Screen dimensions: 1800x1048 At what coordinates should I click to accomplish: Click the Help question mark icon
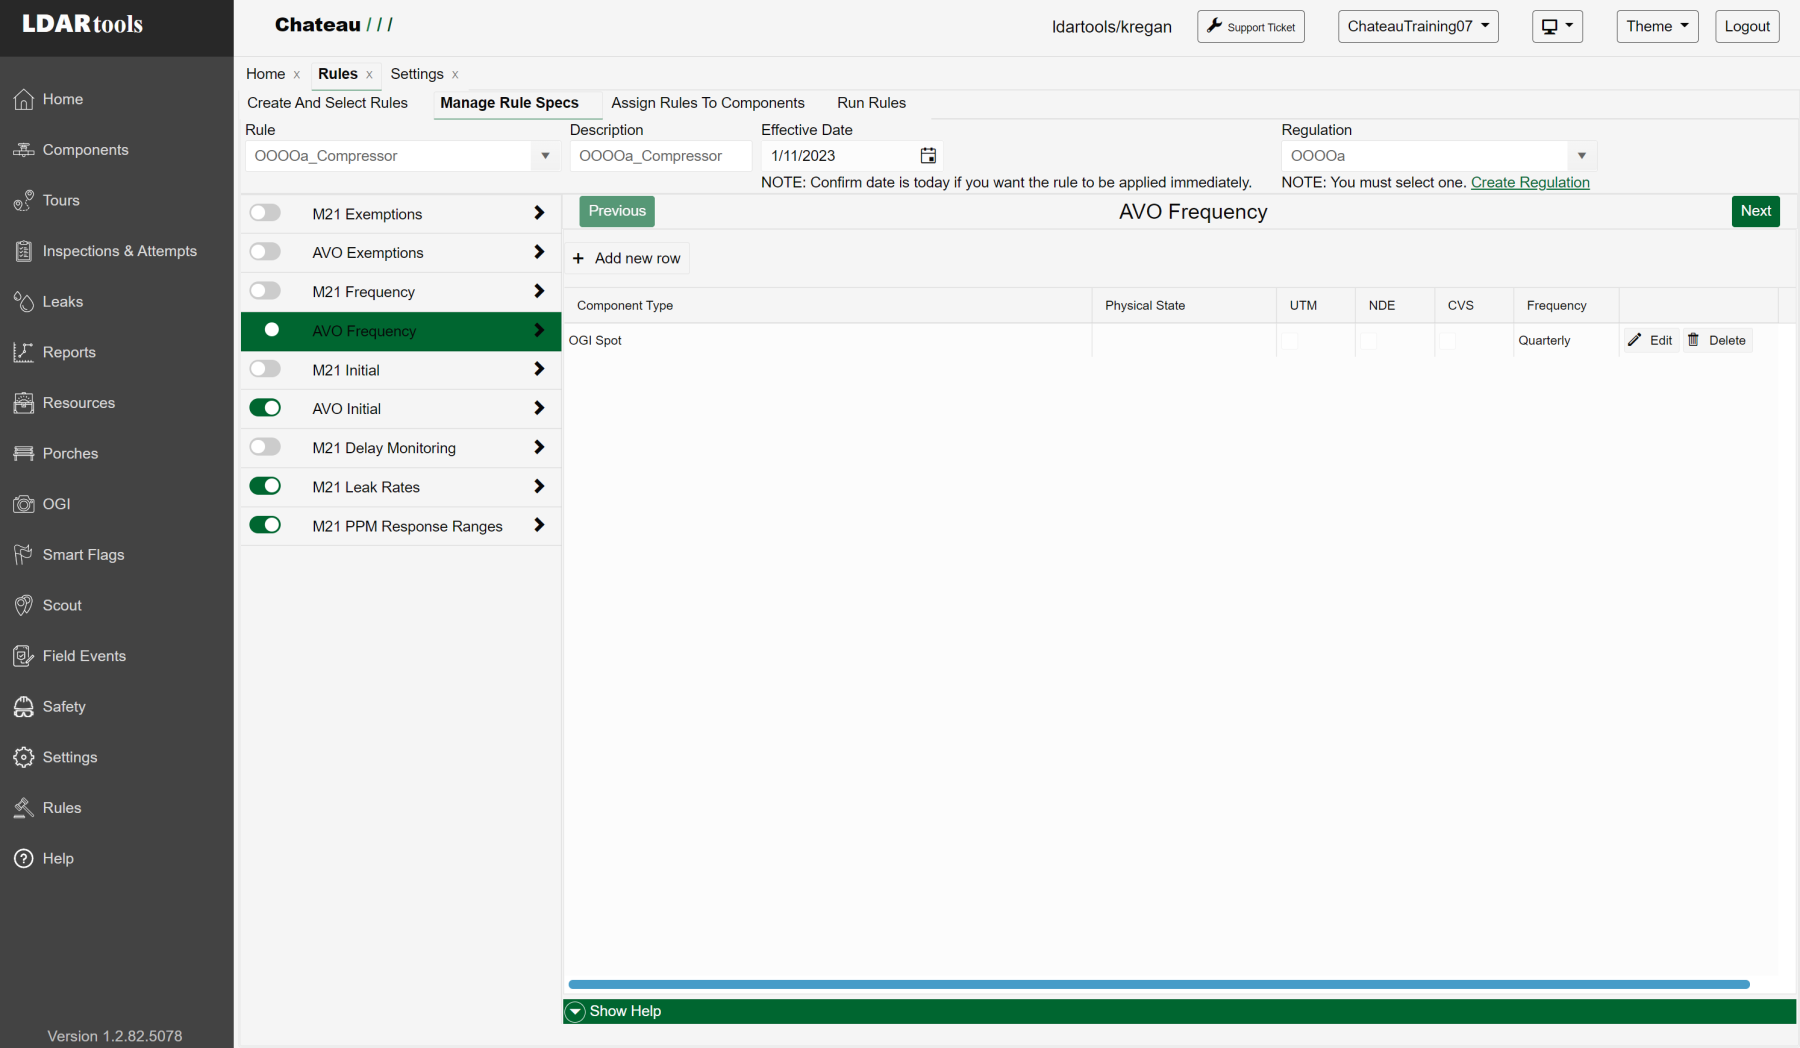coord(23,859)
